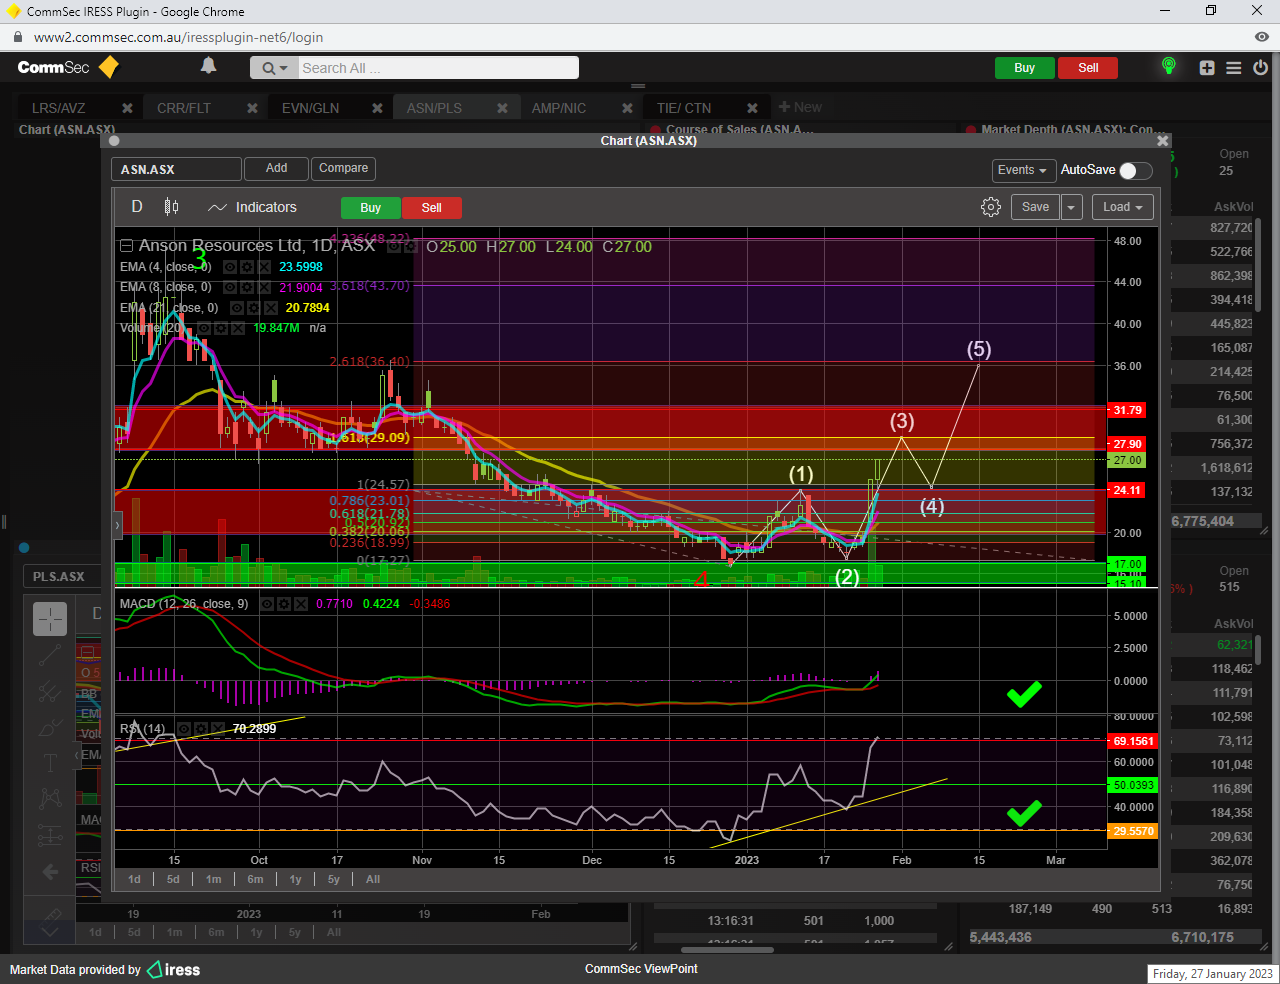Viewport: 1280px width, 984px height.
Task: Remove the EMA (8, close, 0) indicator
Action: tap(264, 287)
